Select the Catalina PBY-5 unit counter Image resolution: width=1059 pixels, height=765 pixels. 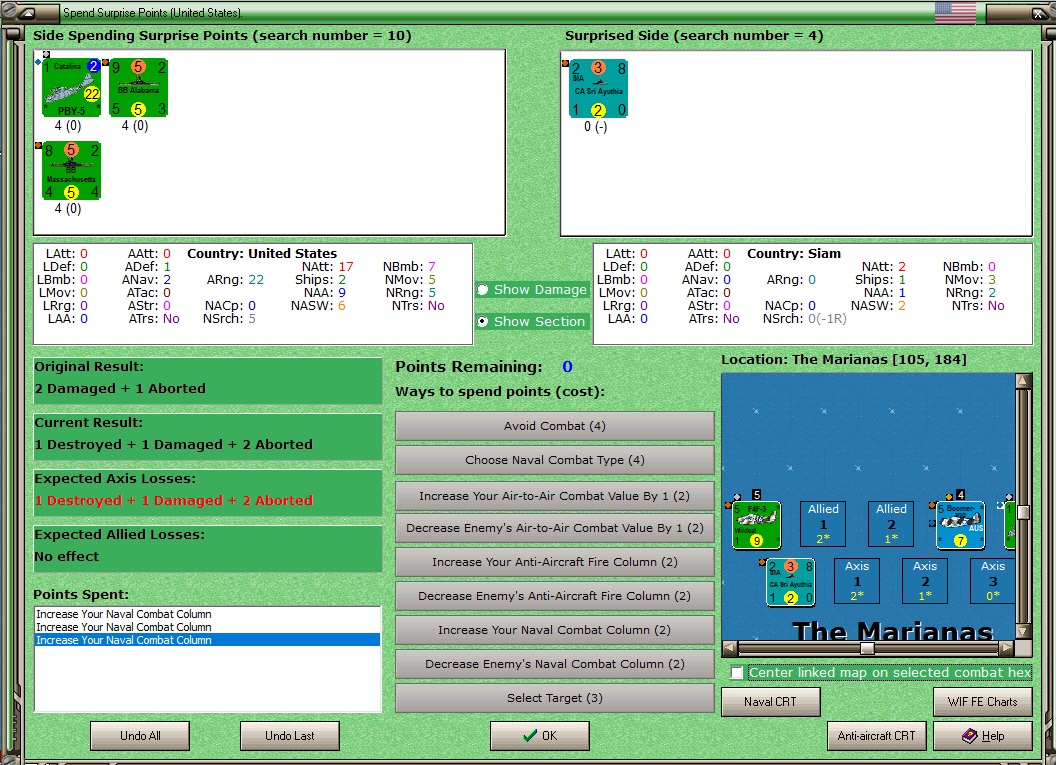pyautogui.click(x=72, y=88)
